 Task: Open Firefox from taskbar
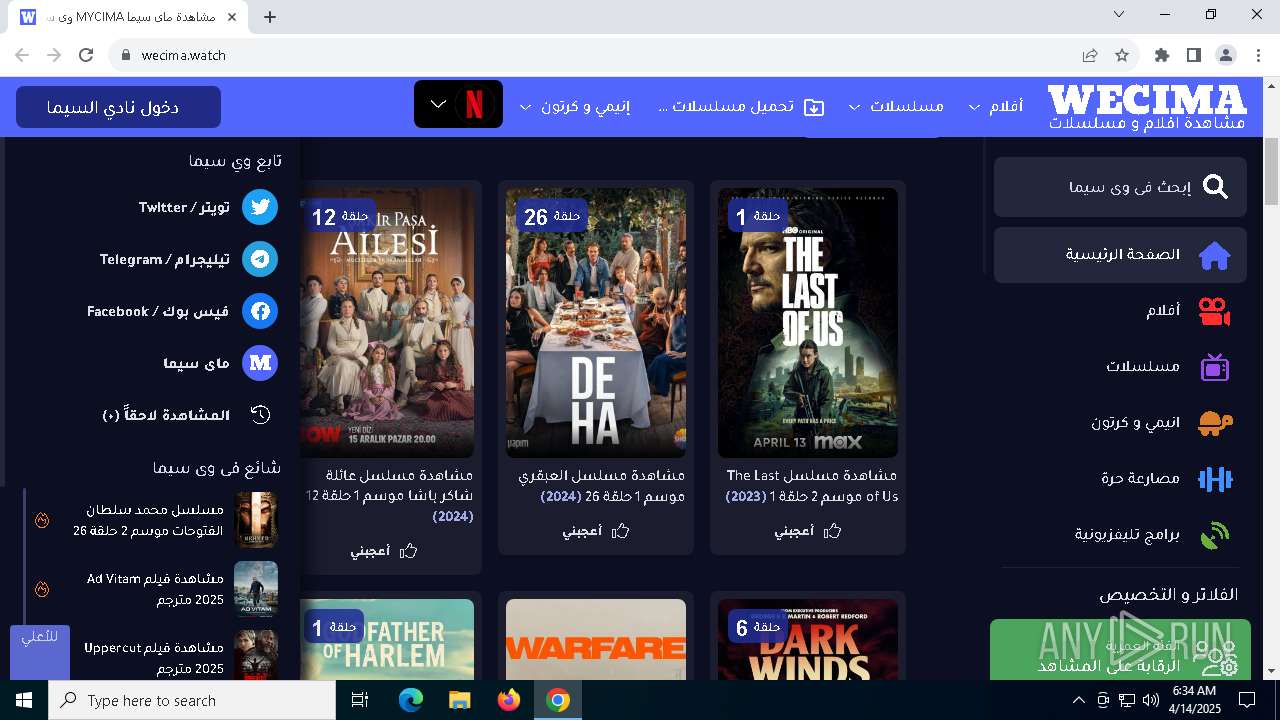click(509, 700)
